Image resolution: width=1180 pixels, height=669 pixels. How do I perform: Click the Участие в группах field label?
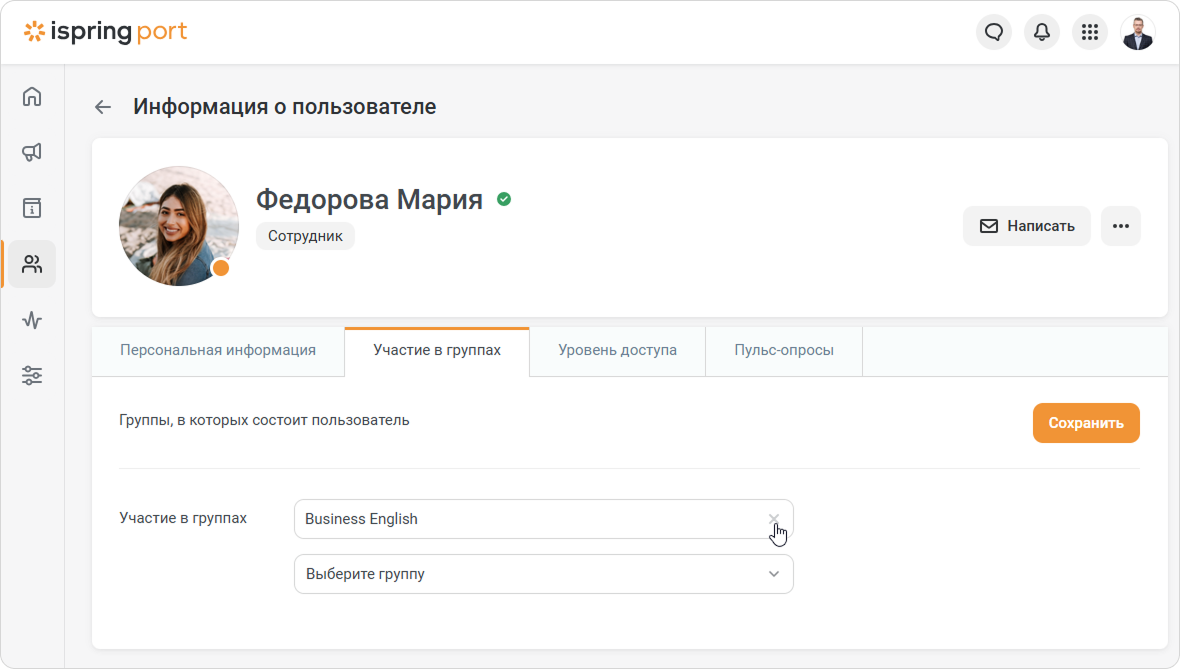[183, 518]
